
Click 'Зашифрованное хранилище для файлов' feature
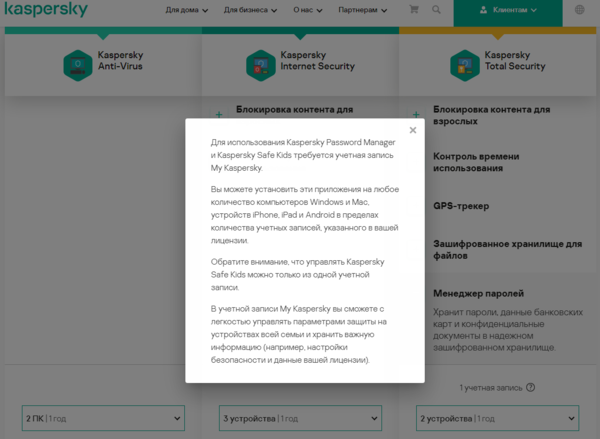pos(507,250)
